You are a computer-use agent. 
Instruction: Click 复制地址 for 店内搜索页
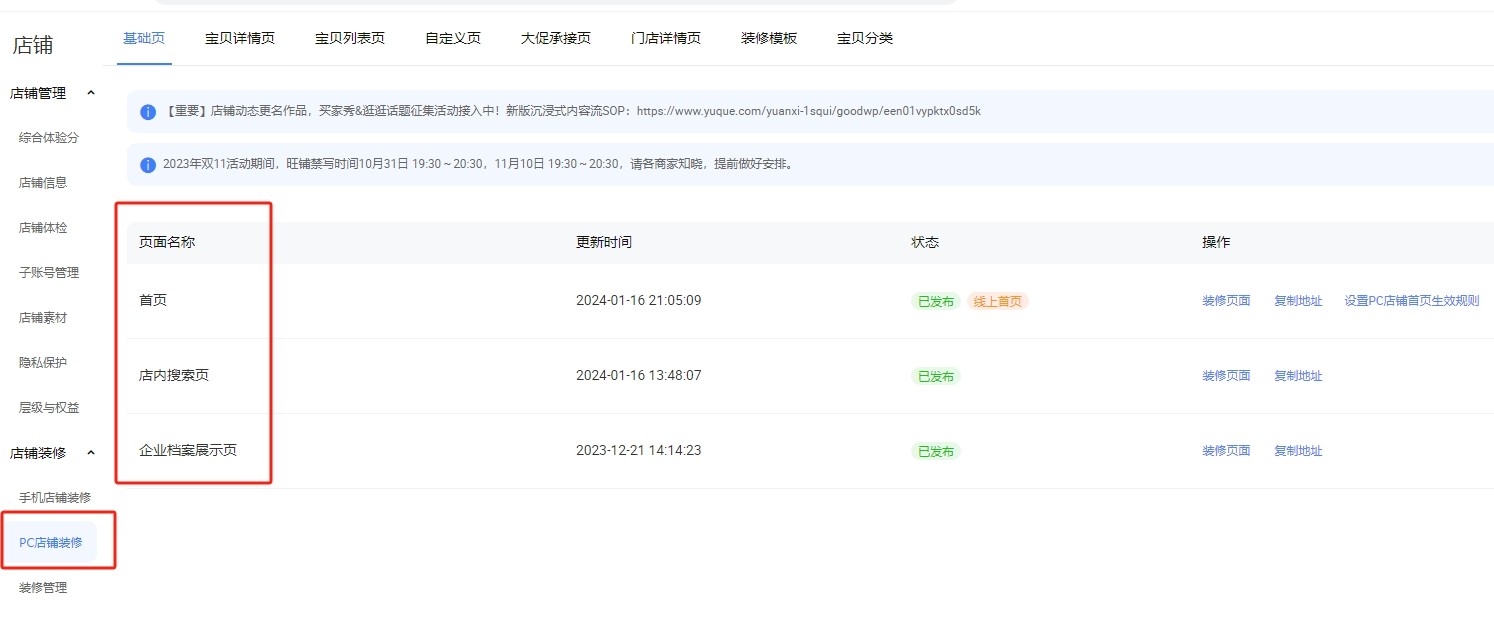(1298, 376)
